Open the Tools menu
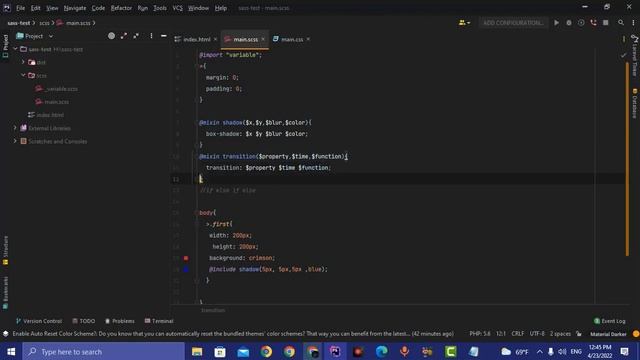This screenshot has width=640, height=360. 160,8
